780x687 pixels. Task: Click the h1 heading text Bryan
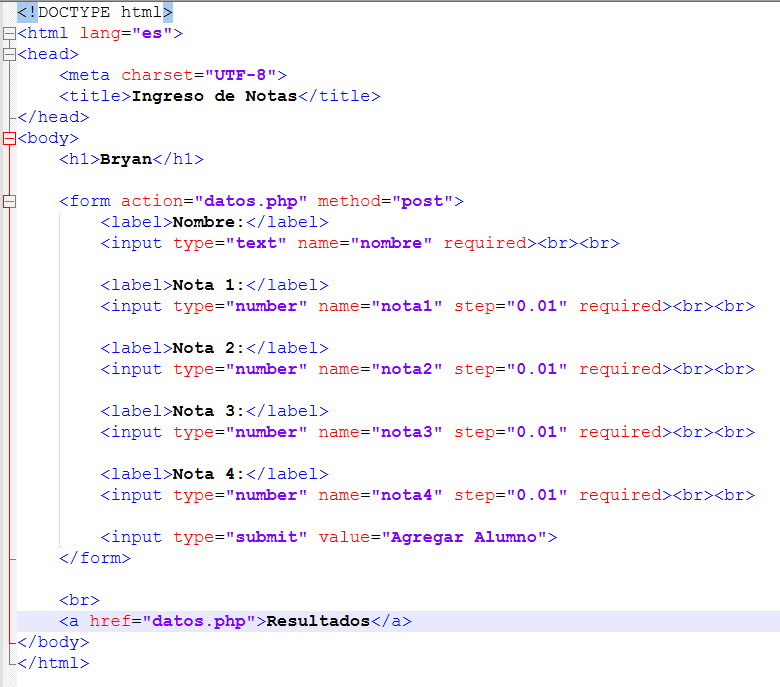(x=126, y=159)
